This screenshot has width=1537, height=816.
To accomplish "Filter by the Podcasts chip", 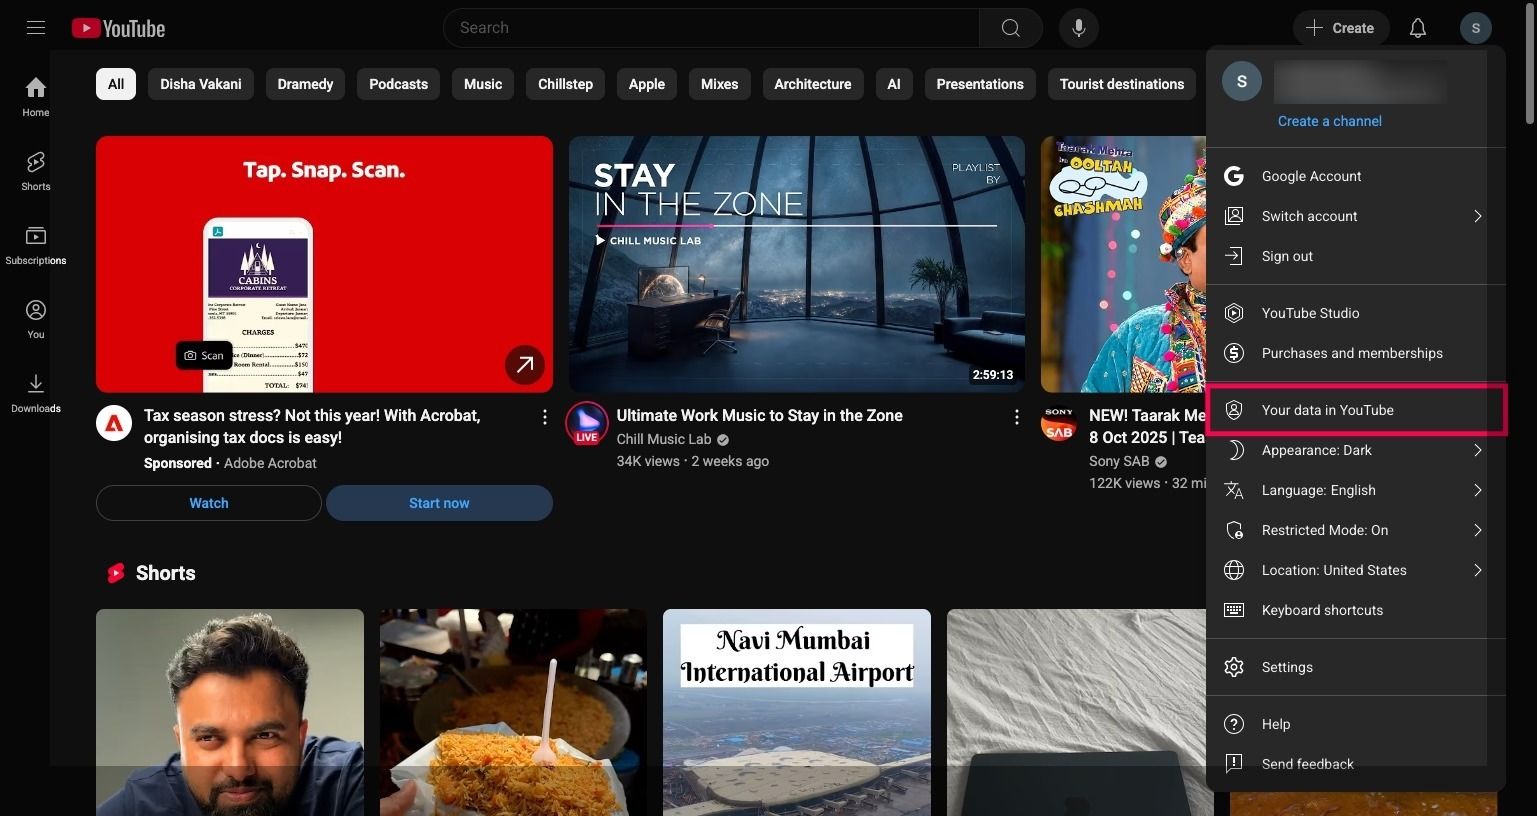I will (398, 84).
